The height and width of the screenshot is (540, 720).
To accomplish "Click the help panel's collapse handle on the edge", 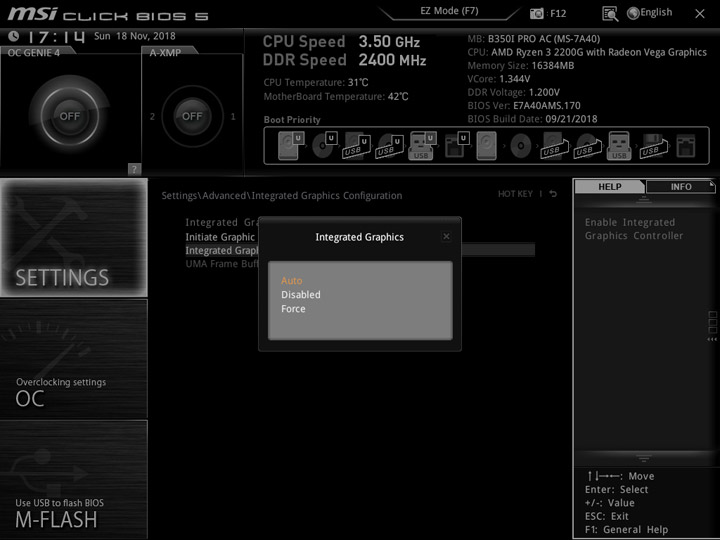I will tap(712, 327).
